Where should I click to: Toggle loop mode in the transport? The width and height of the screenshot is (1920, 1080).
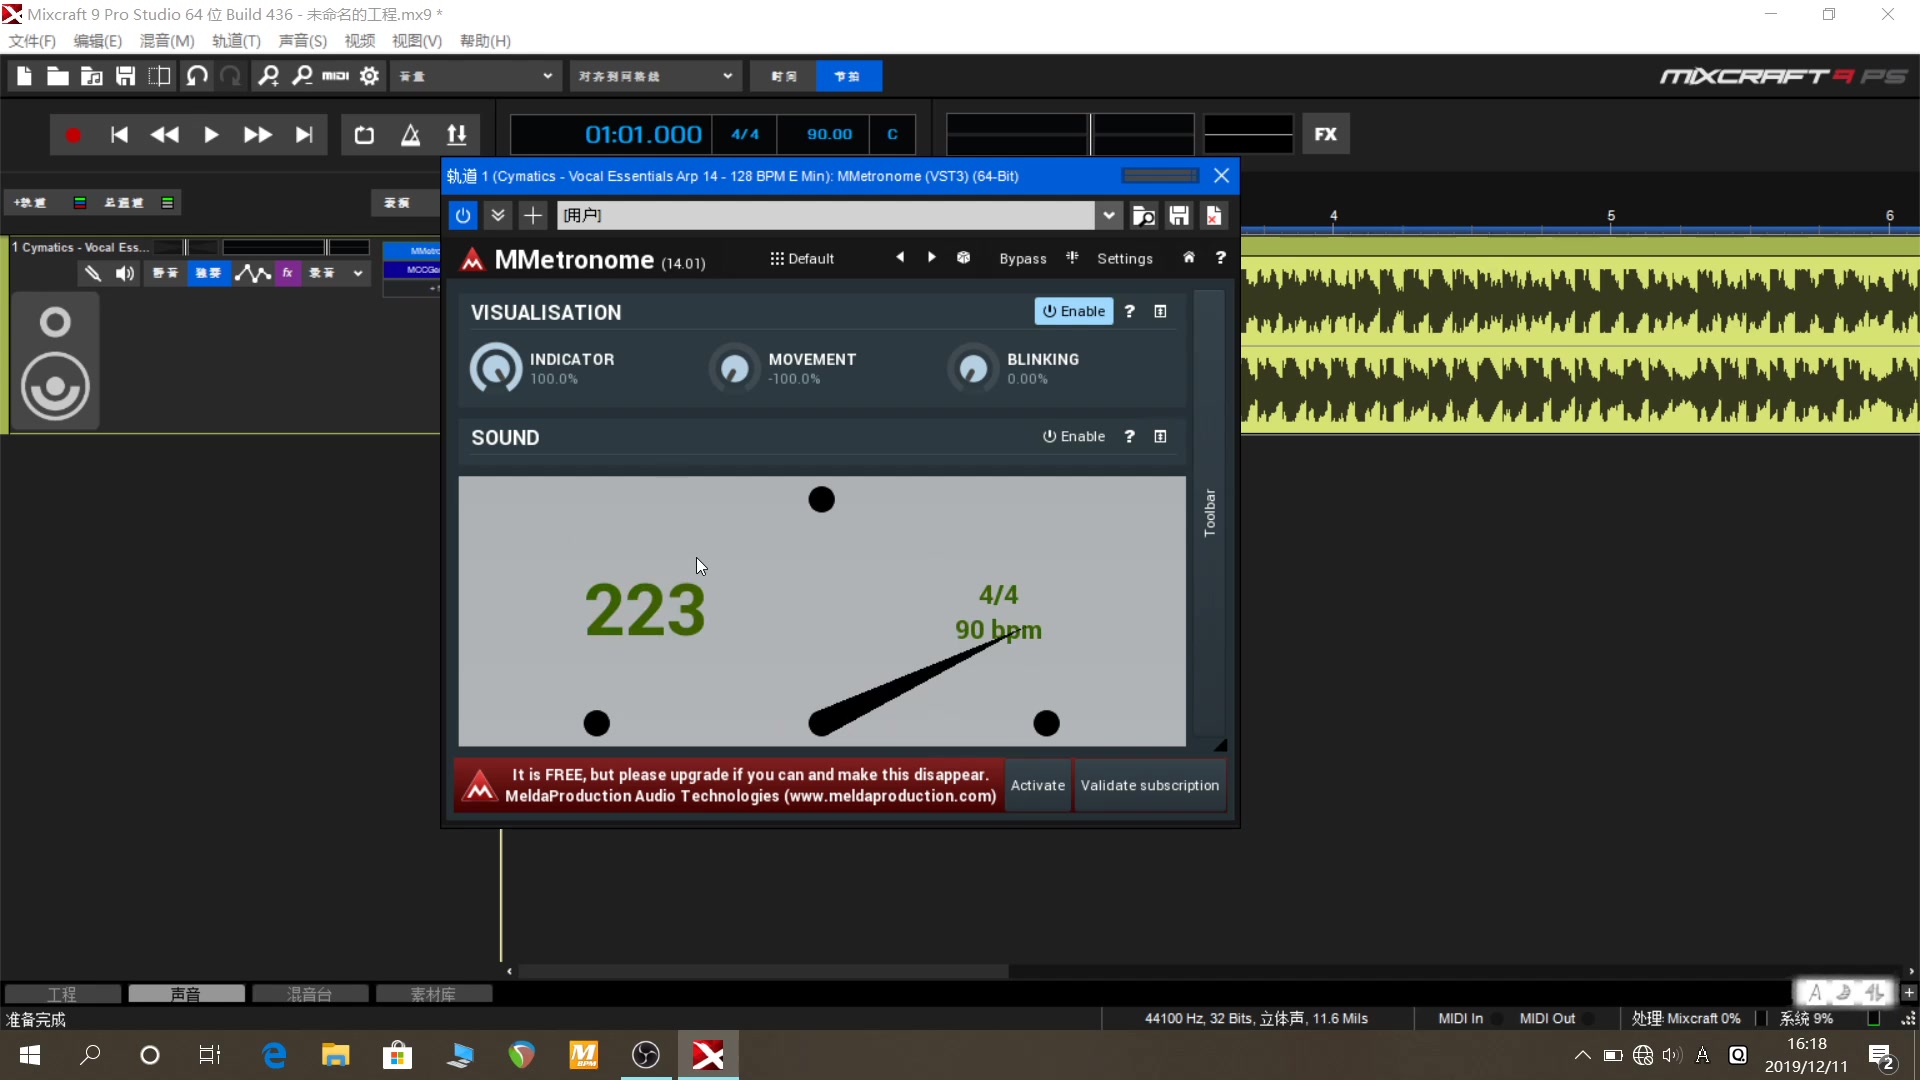(364, 135)
